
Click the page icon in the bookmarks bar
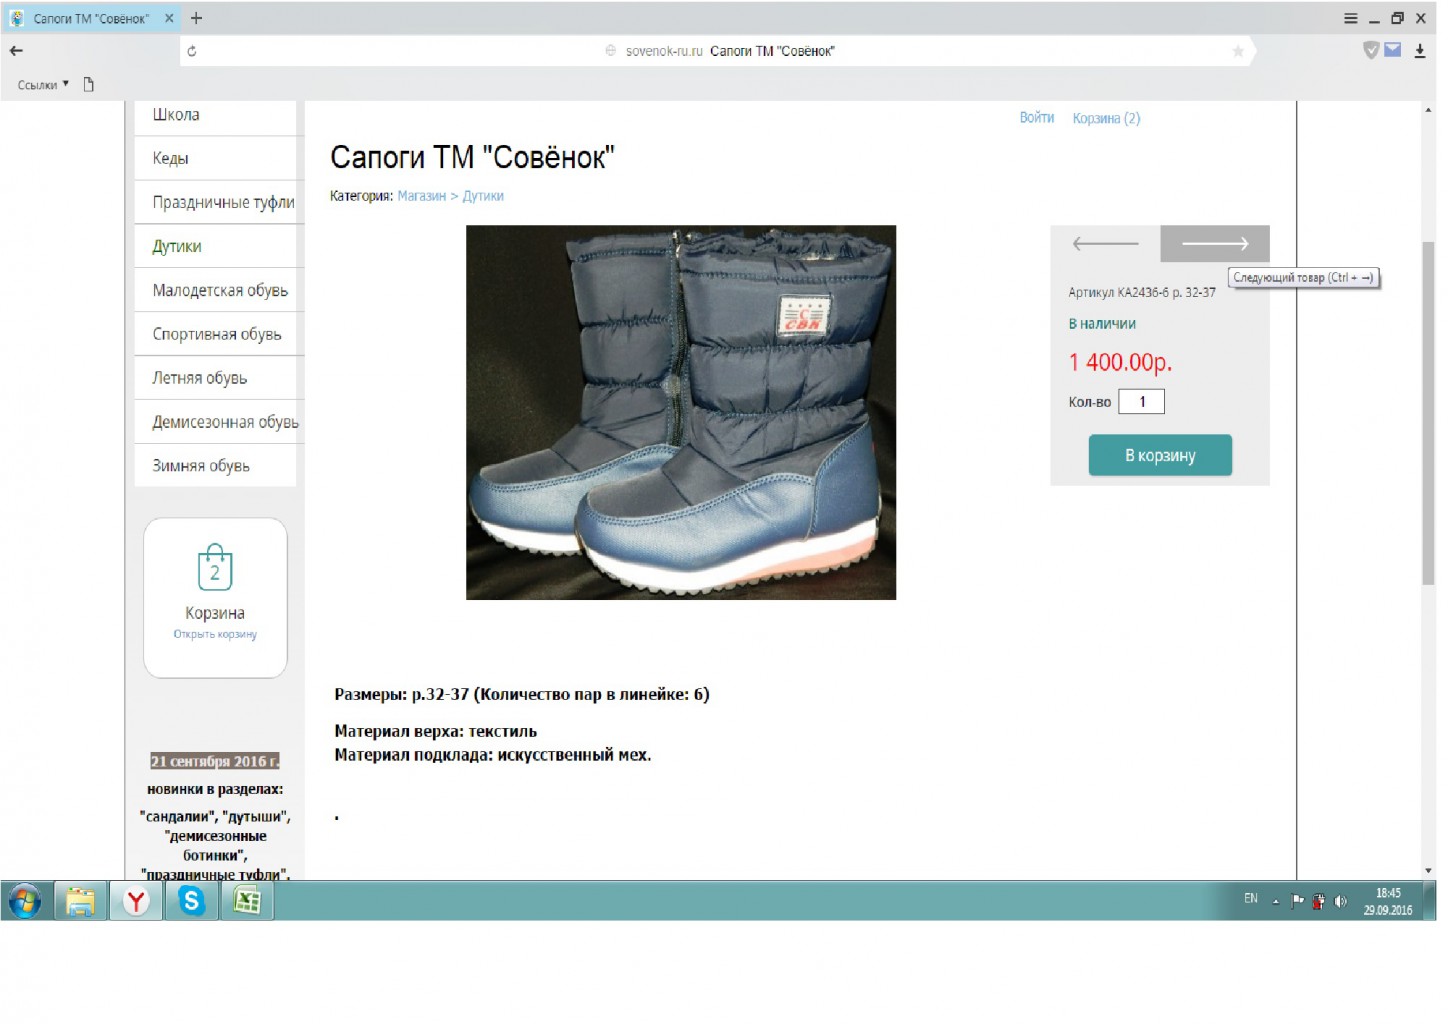89,84
